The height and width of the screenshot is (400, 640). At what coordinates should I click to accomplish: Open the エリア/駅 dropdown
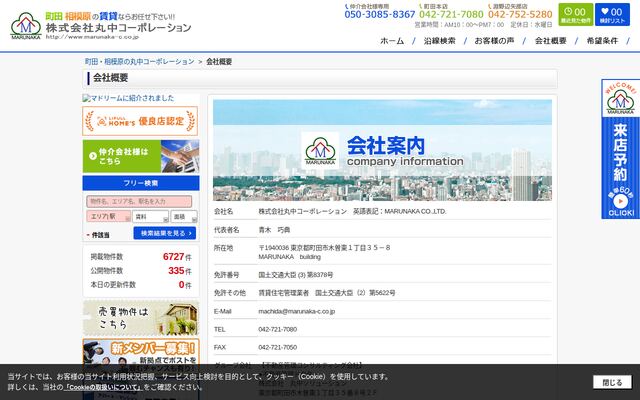pos(109,216)
